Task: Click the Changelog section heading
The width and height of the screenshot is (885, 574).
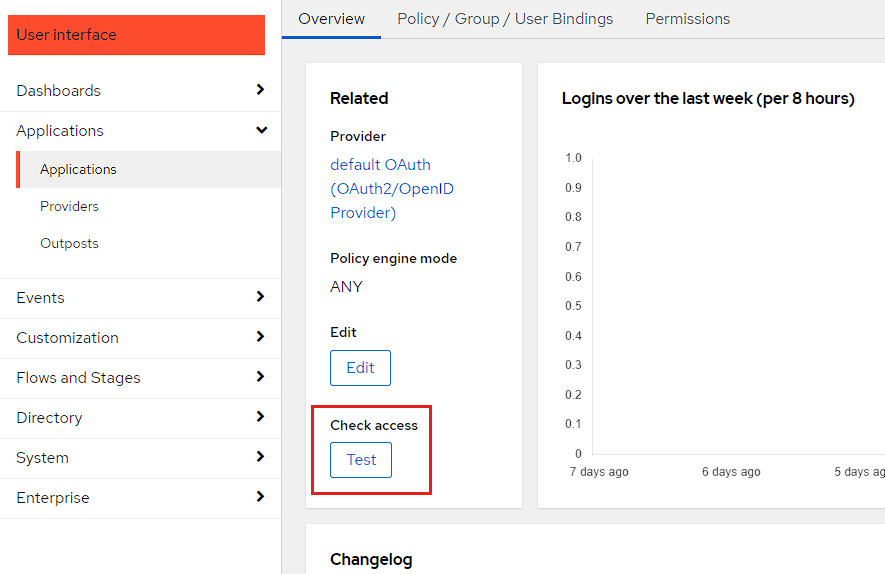Action: [370, 559]
